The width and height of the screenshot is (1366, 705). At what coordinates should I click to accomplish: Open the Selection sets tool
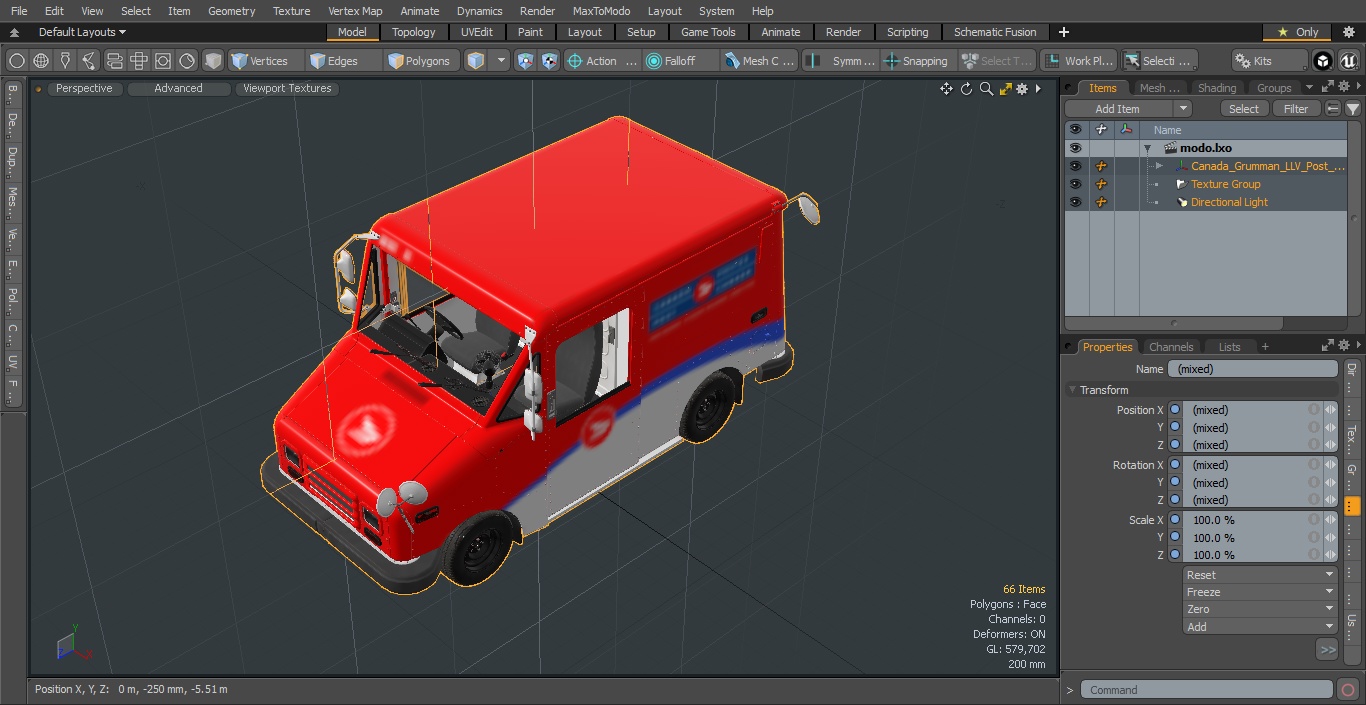1158,61
